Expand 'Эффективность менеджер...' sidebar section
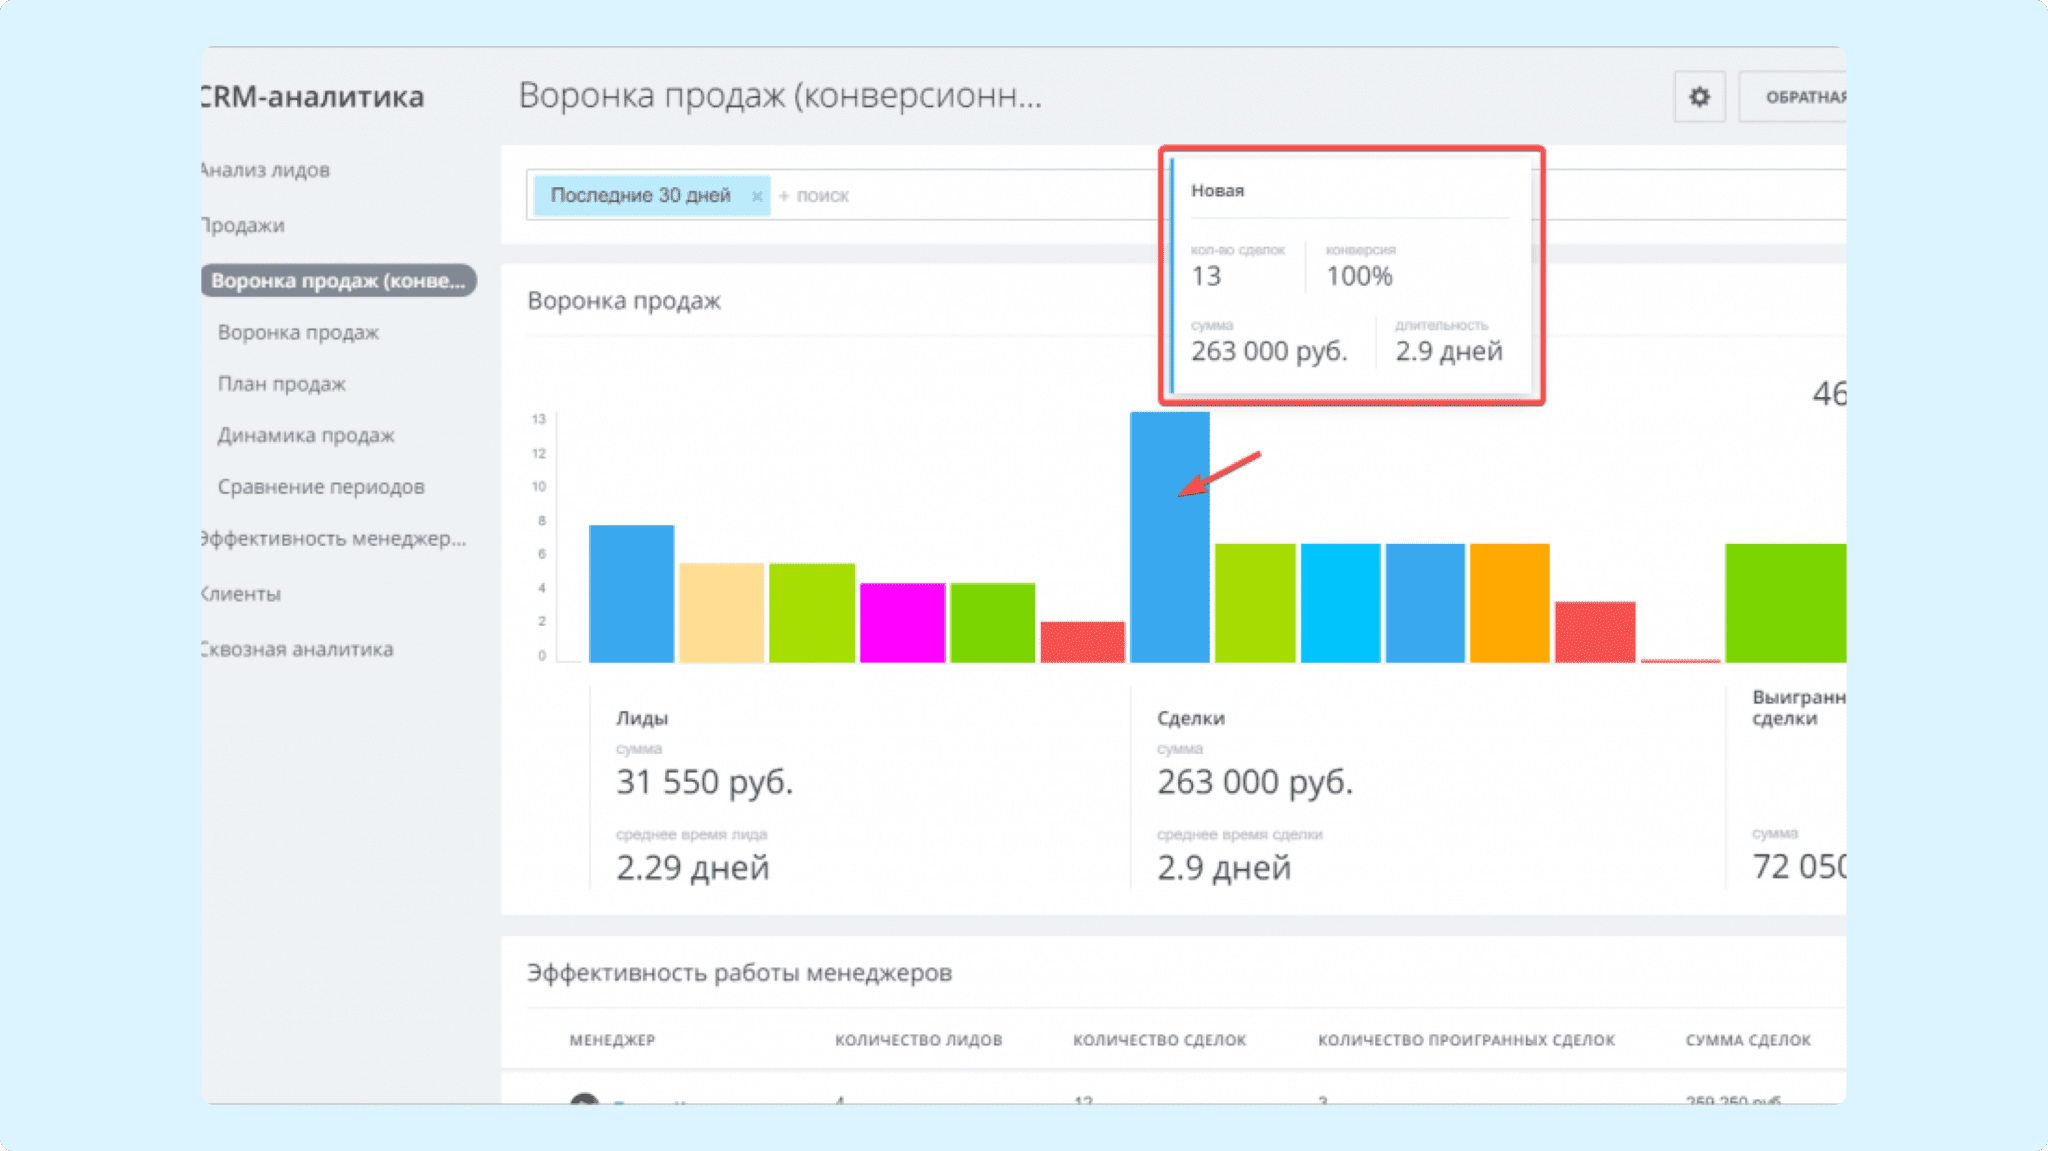 (334, 539)
